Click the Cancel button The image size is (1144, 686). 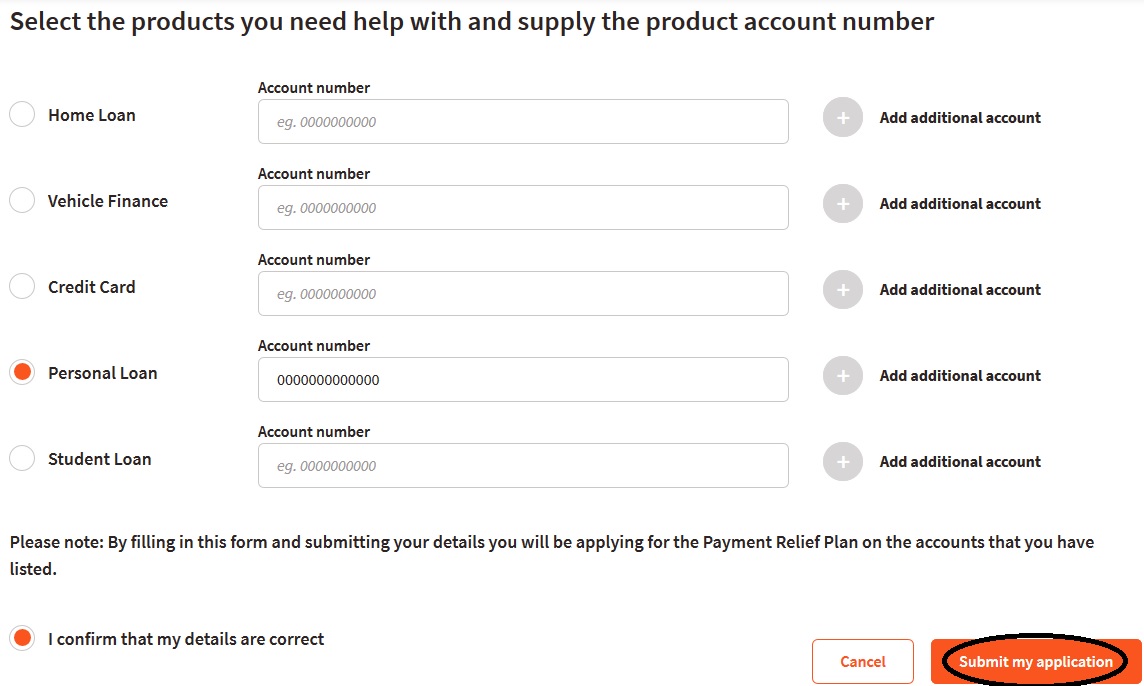pyautogui.click(x=862, y=662)
